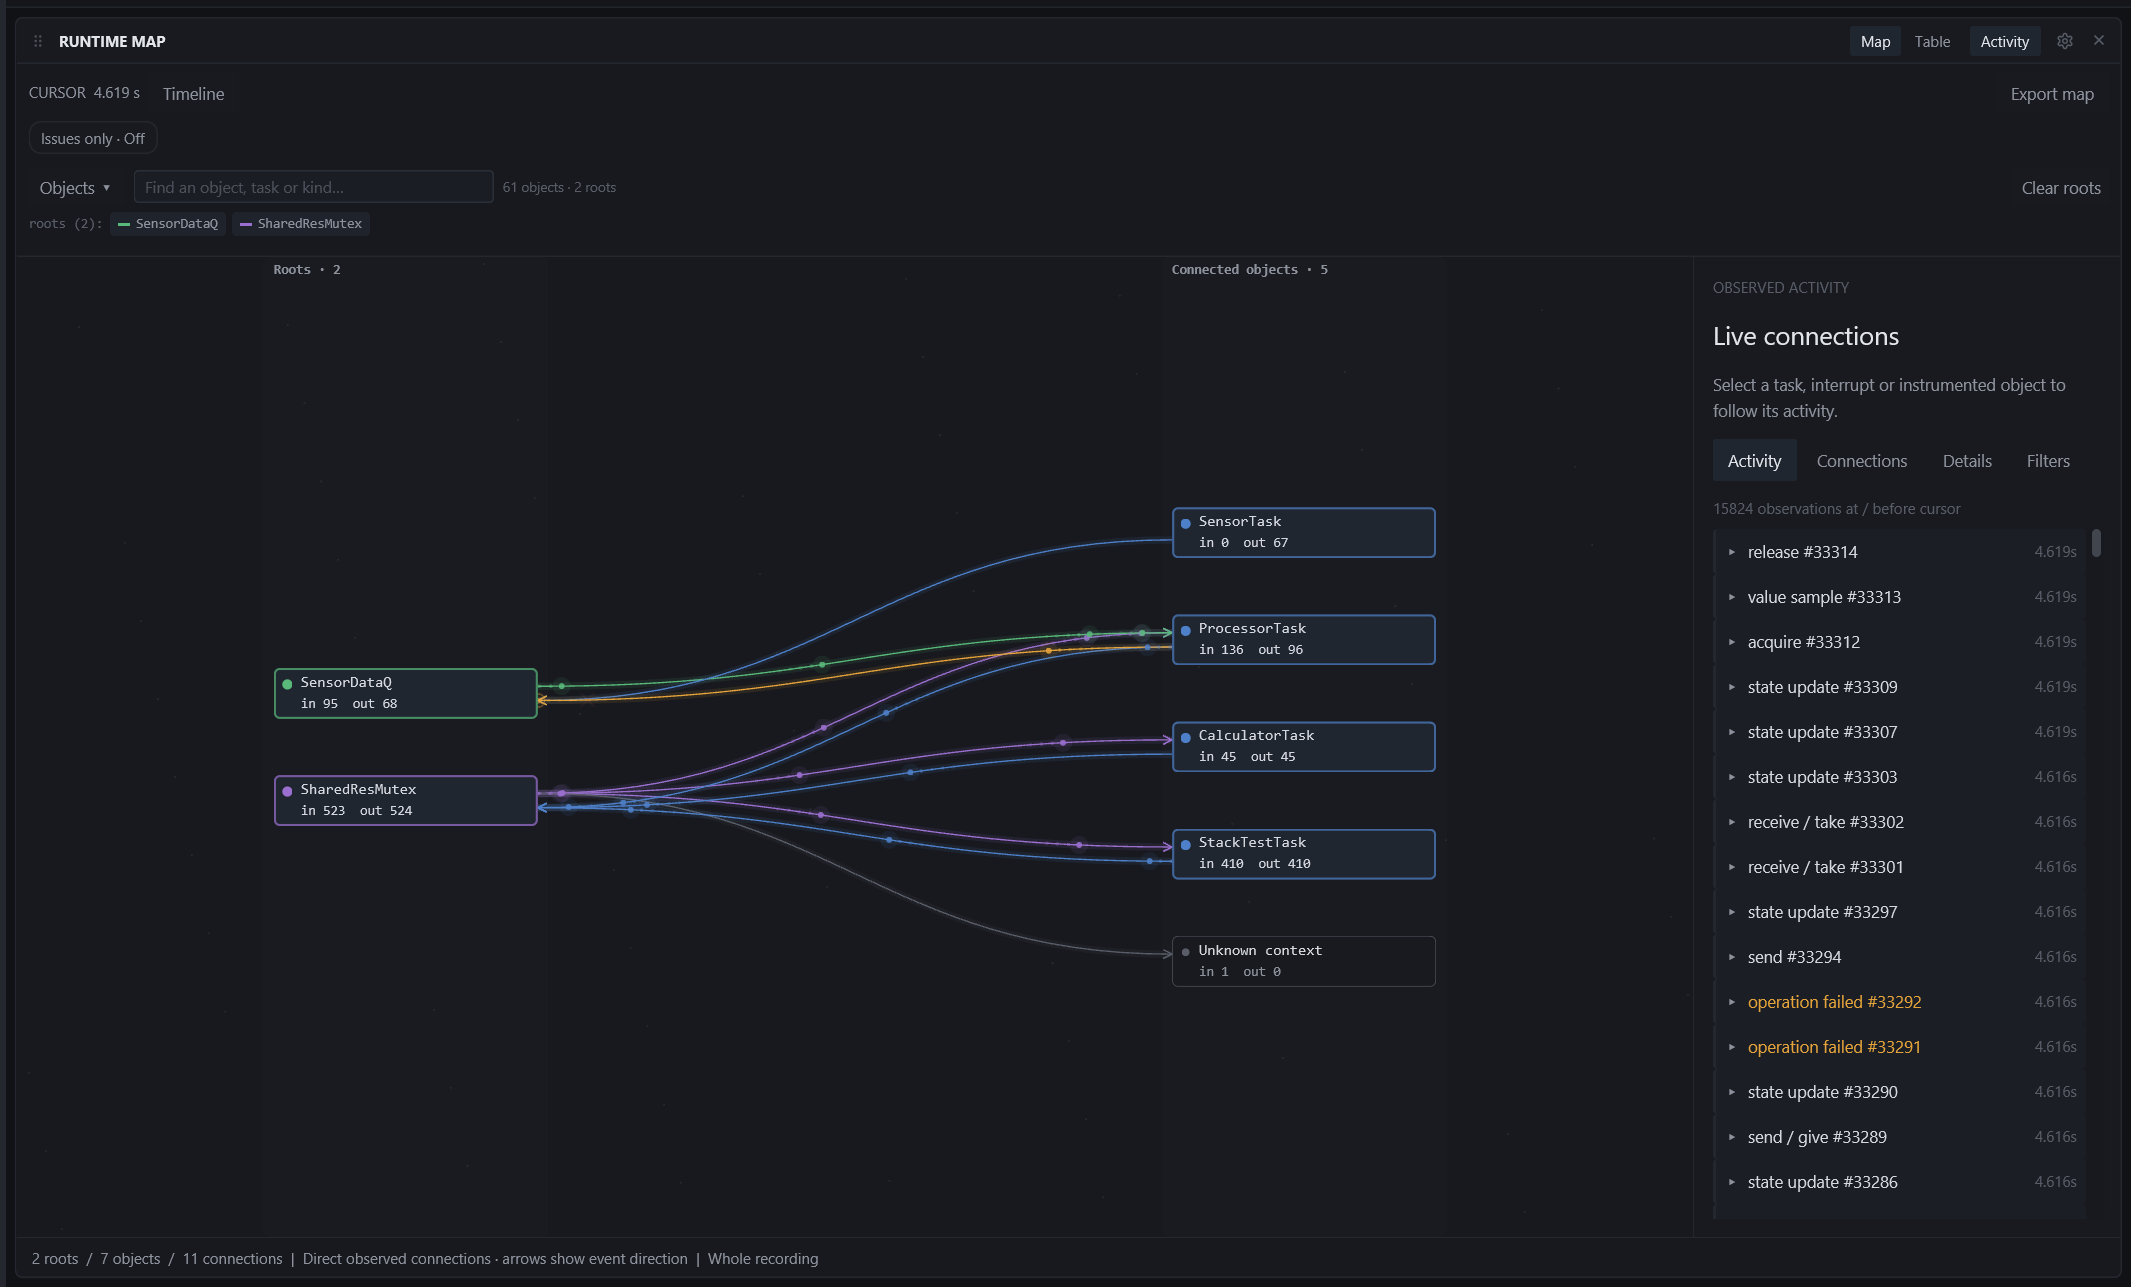This screenshot has height=1287, width=2131.
Task: Grab the Runtime Map panel drag handle
Action: pyautogui.click(x=38, y=41)
